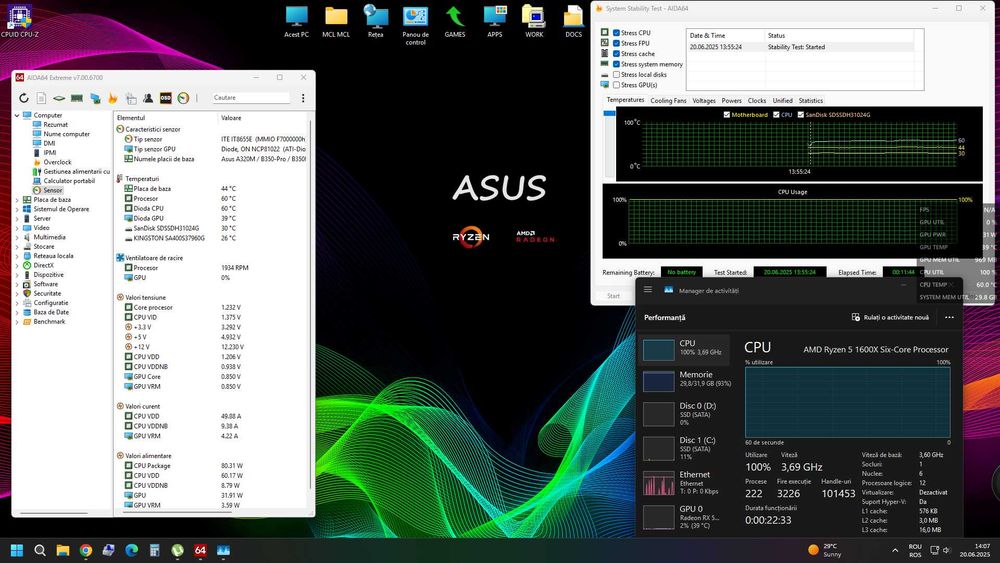Open the Report page icon in AIDA64 toolbar
The width and height of the screenshot is (1000, 563).
point(41,98)
